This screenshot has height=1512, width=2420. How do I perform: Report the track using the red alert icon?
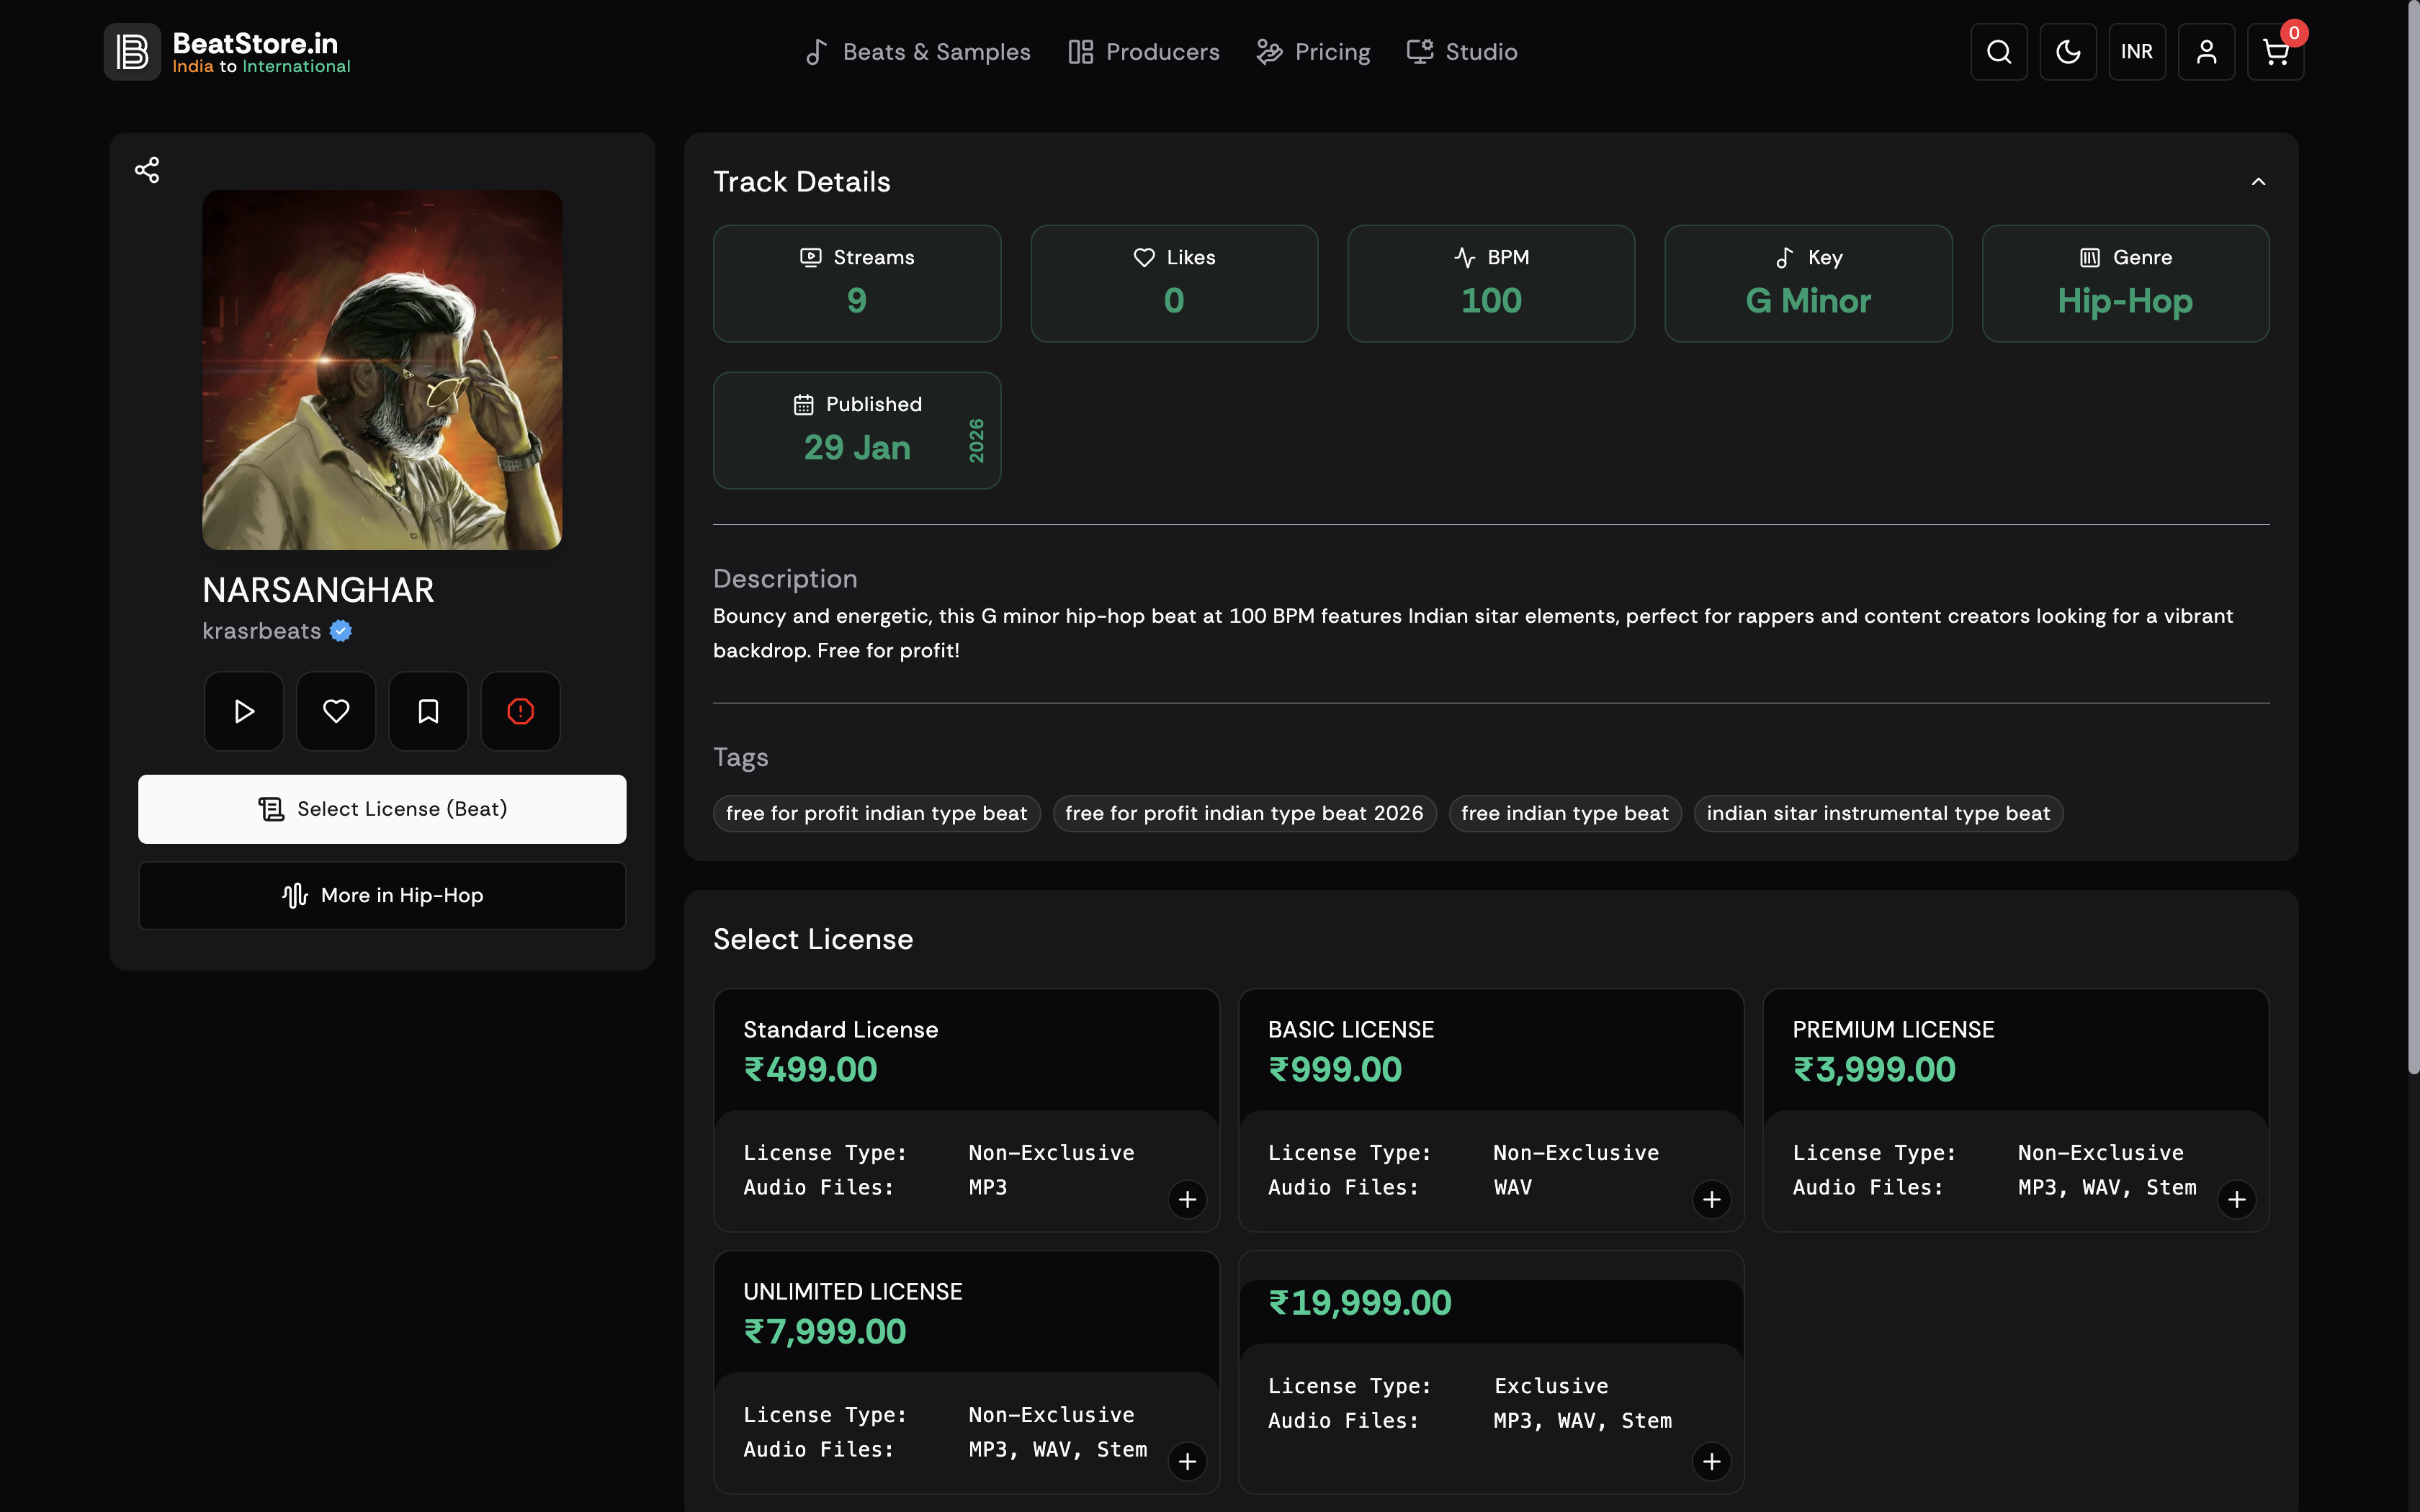pos(520,711)
